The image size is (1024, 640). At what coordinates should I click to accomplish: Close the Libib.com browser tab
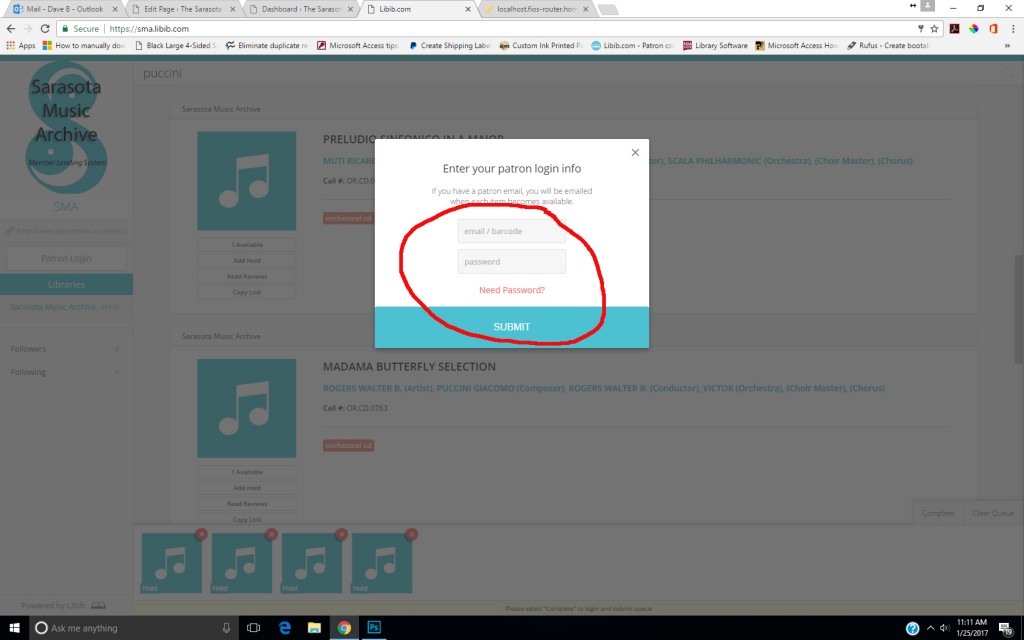coord(468,9)
